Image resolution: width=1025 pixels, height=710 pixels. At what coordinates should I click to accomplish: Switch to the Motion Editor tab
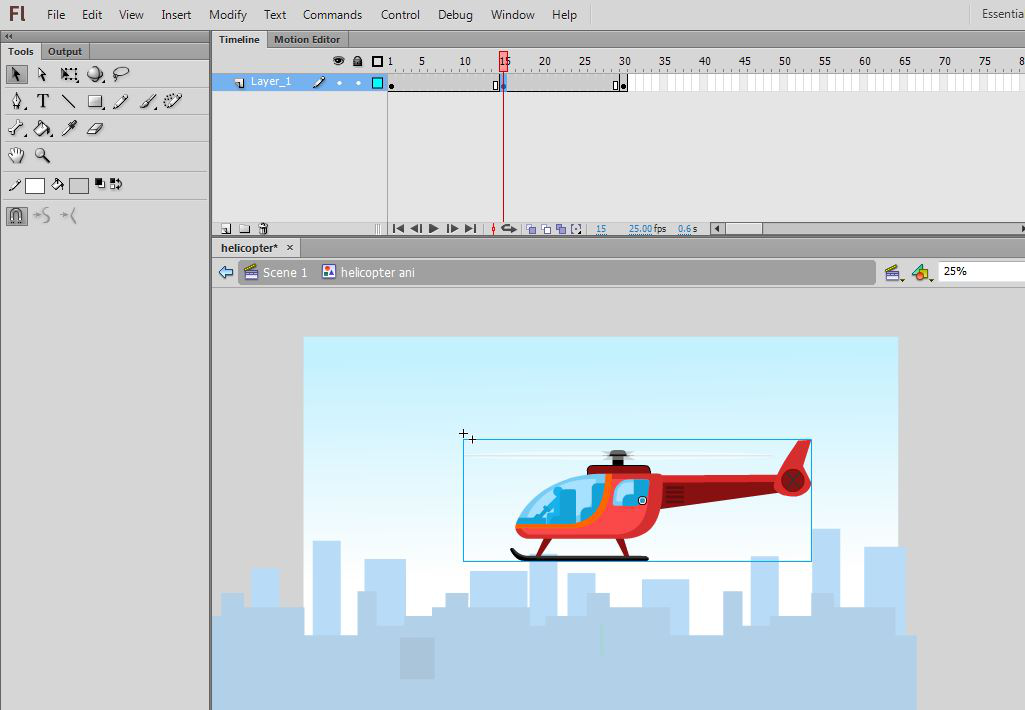click(x=307, y=39)
